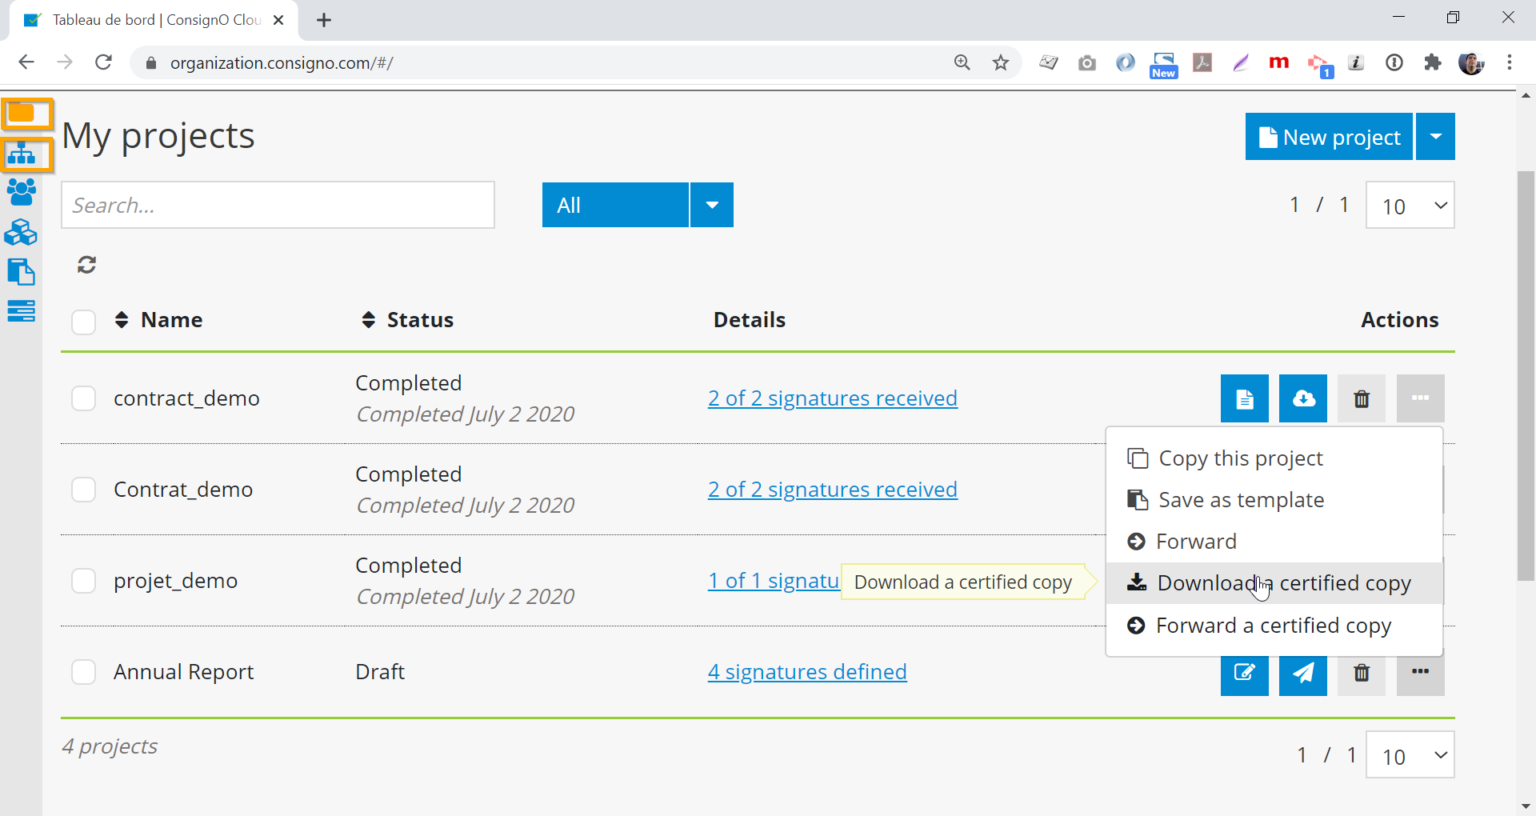Toggle the select-all checkbox in header

tap(84, 321)
